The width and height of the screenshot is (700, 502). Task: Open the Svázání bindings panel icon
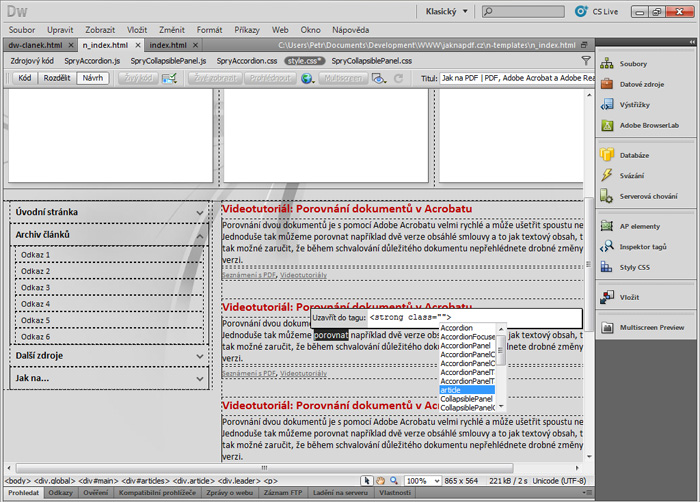[x=607, y=176]
